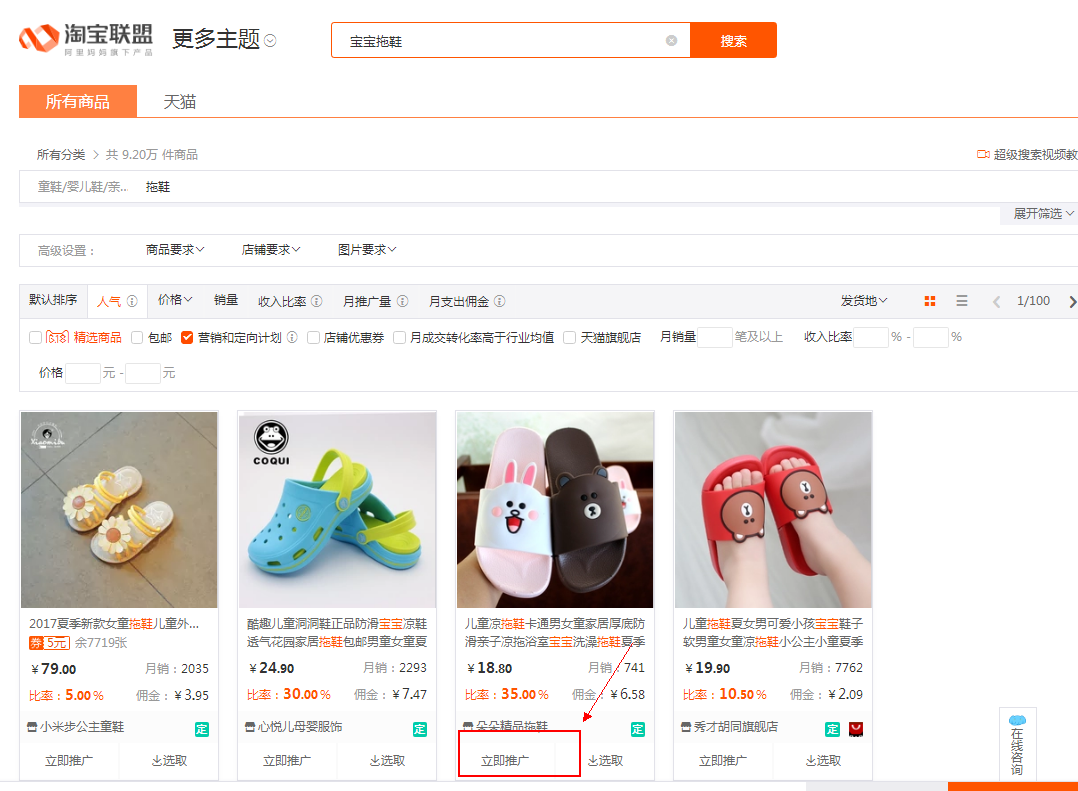The image size is (1078, 791).
Task: Sort by 默认排序
Action: [x=53, y=300]
